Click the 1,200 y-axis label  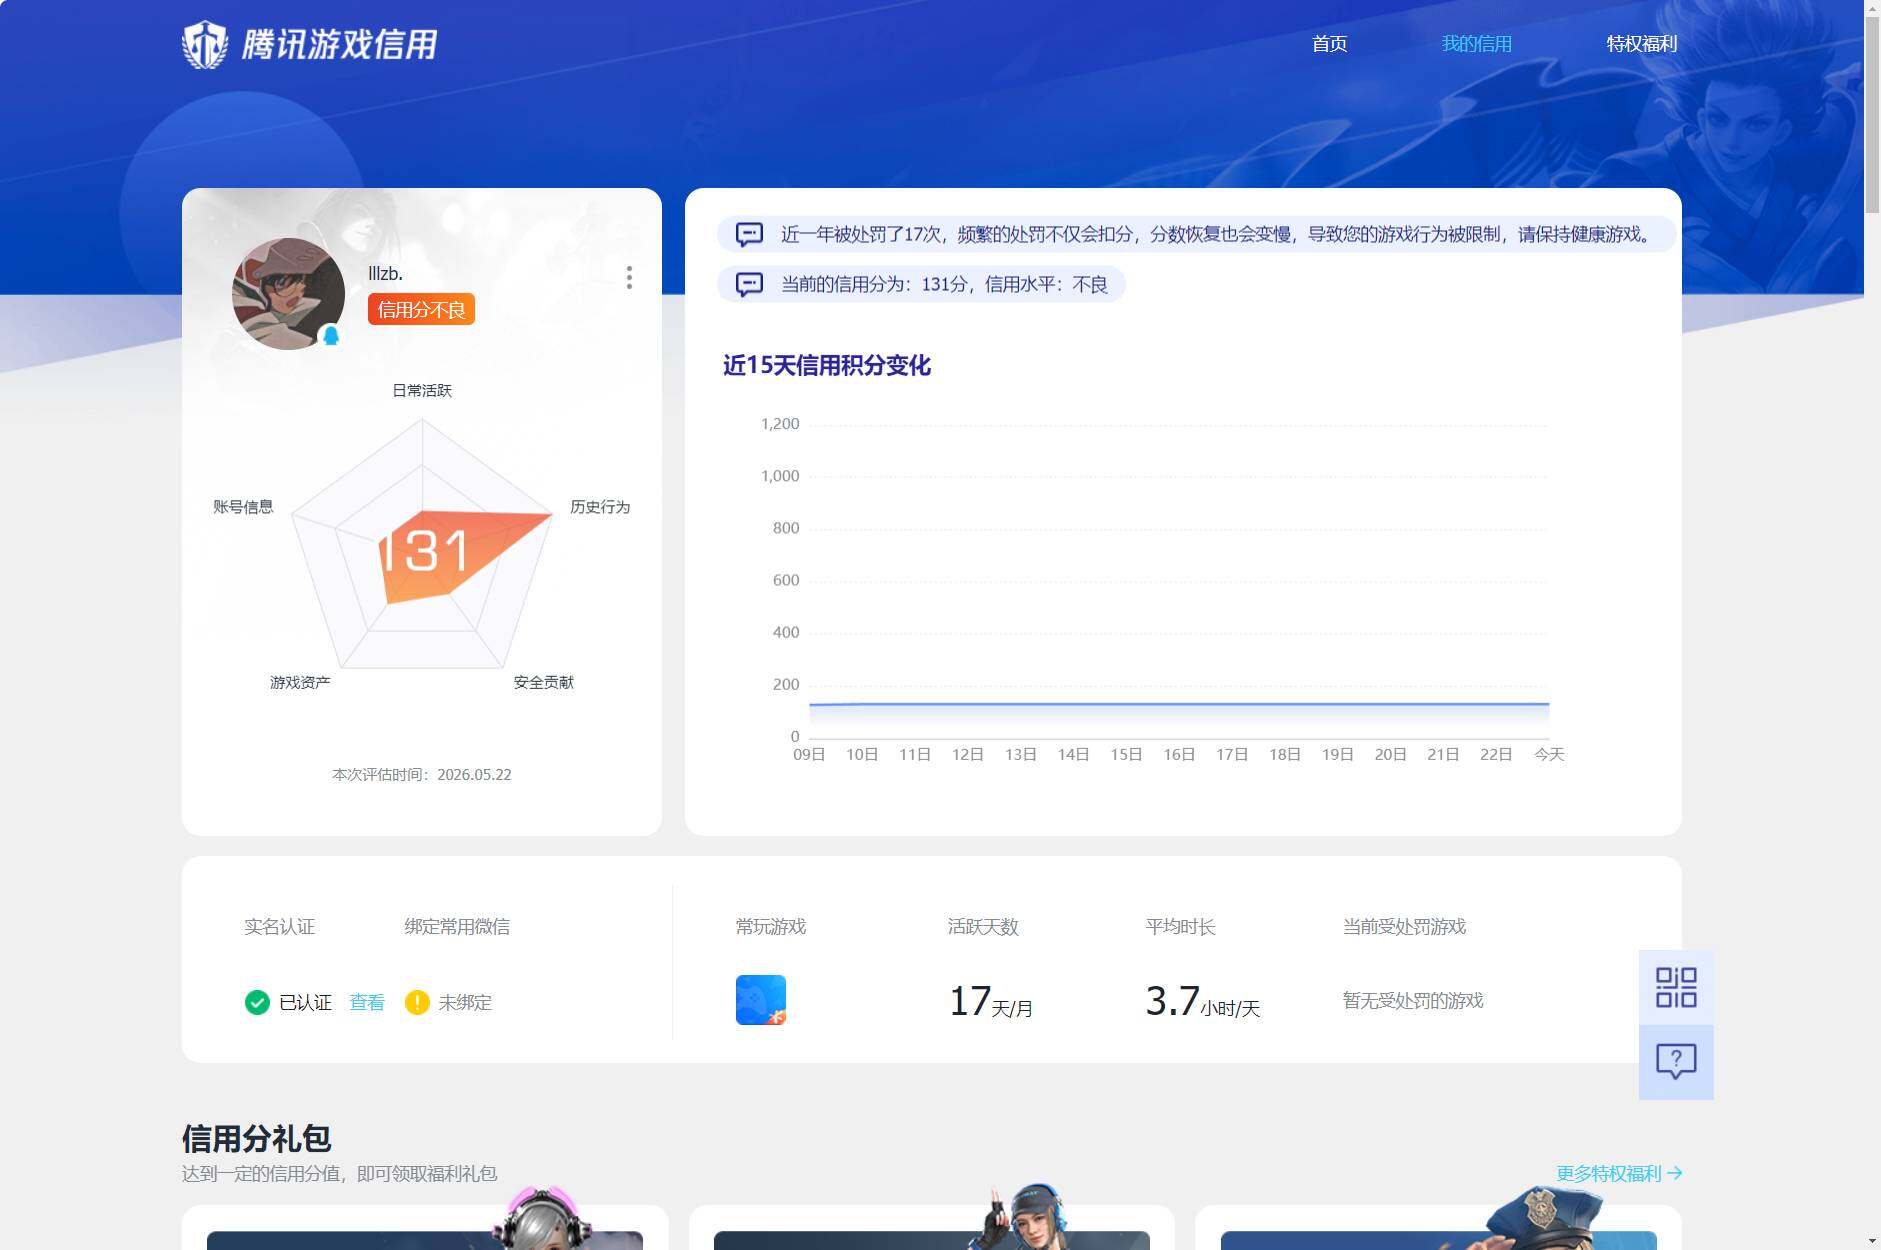pyautogui.click(x=780, y=424)
